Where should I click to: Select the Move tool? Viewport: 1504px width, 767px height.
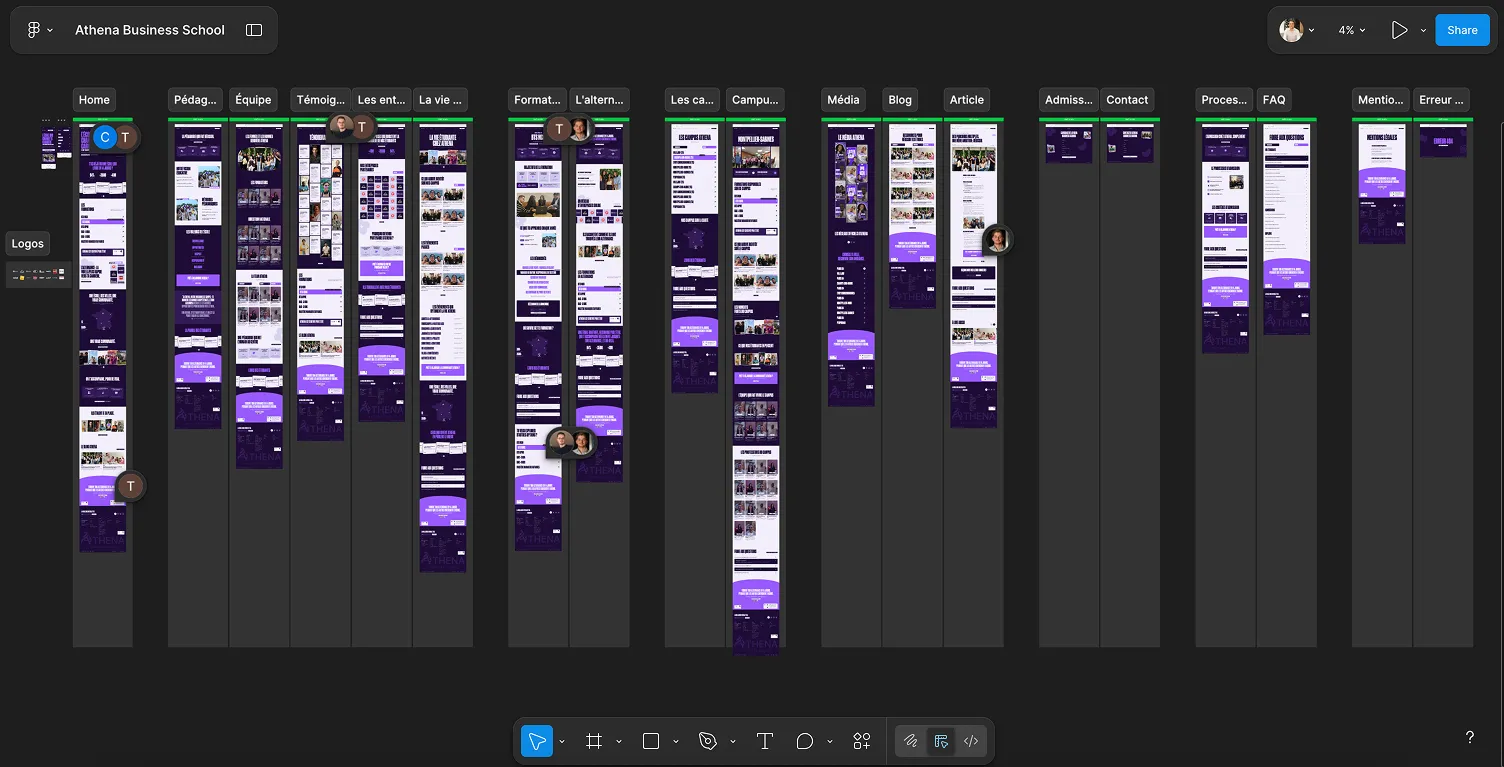[537, 741]
